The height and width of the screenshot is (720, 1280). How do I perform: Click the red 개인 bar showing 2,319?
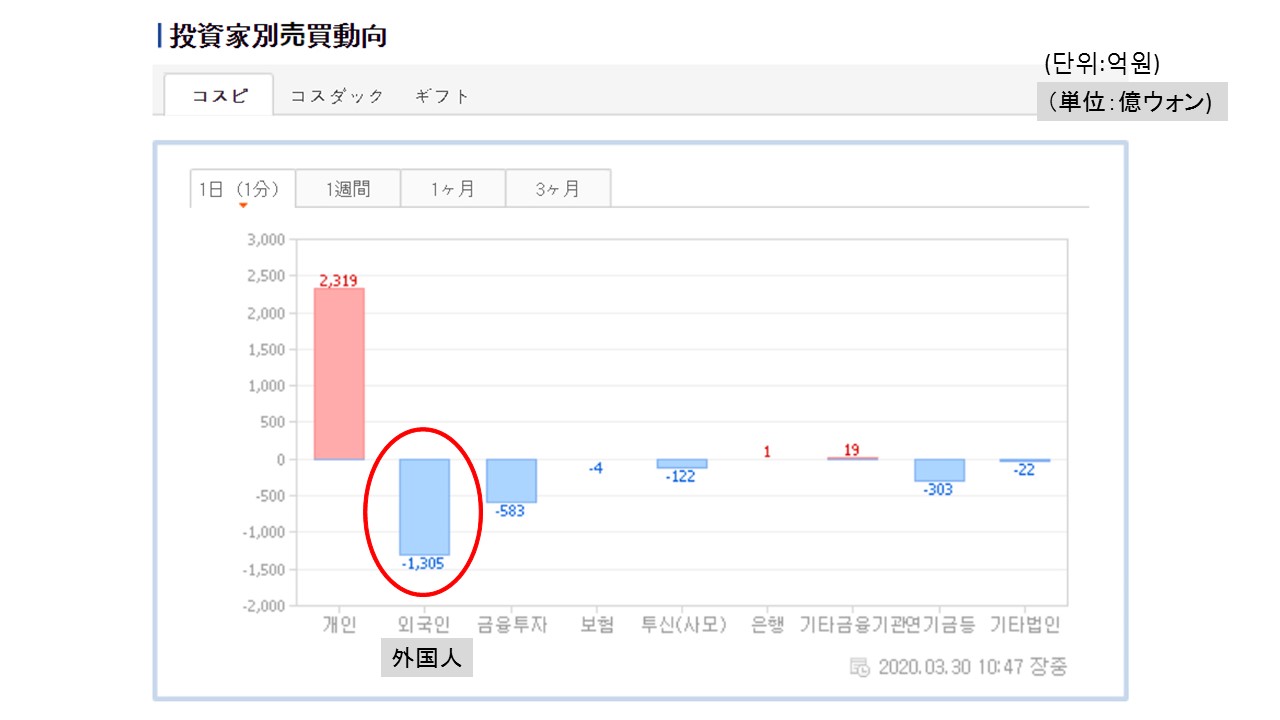pyautogui.click(x=339, y=373)
